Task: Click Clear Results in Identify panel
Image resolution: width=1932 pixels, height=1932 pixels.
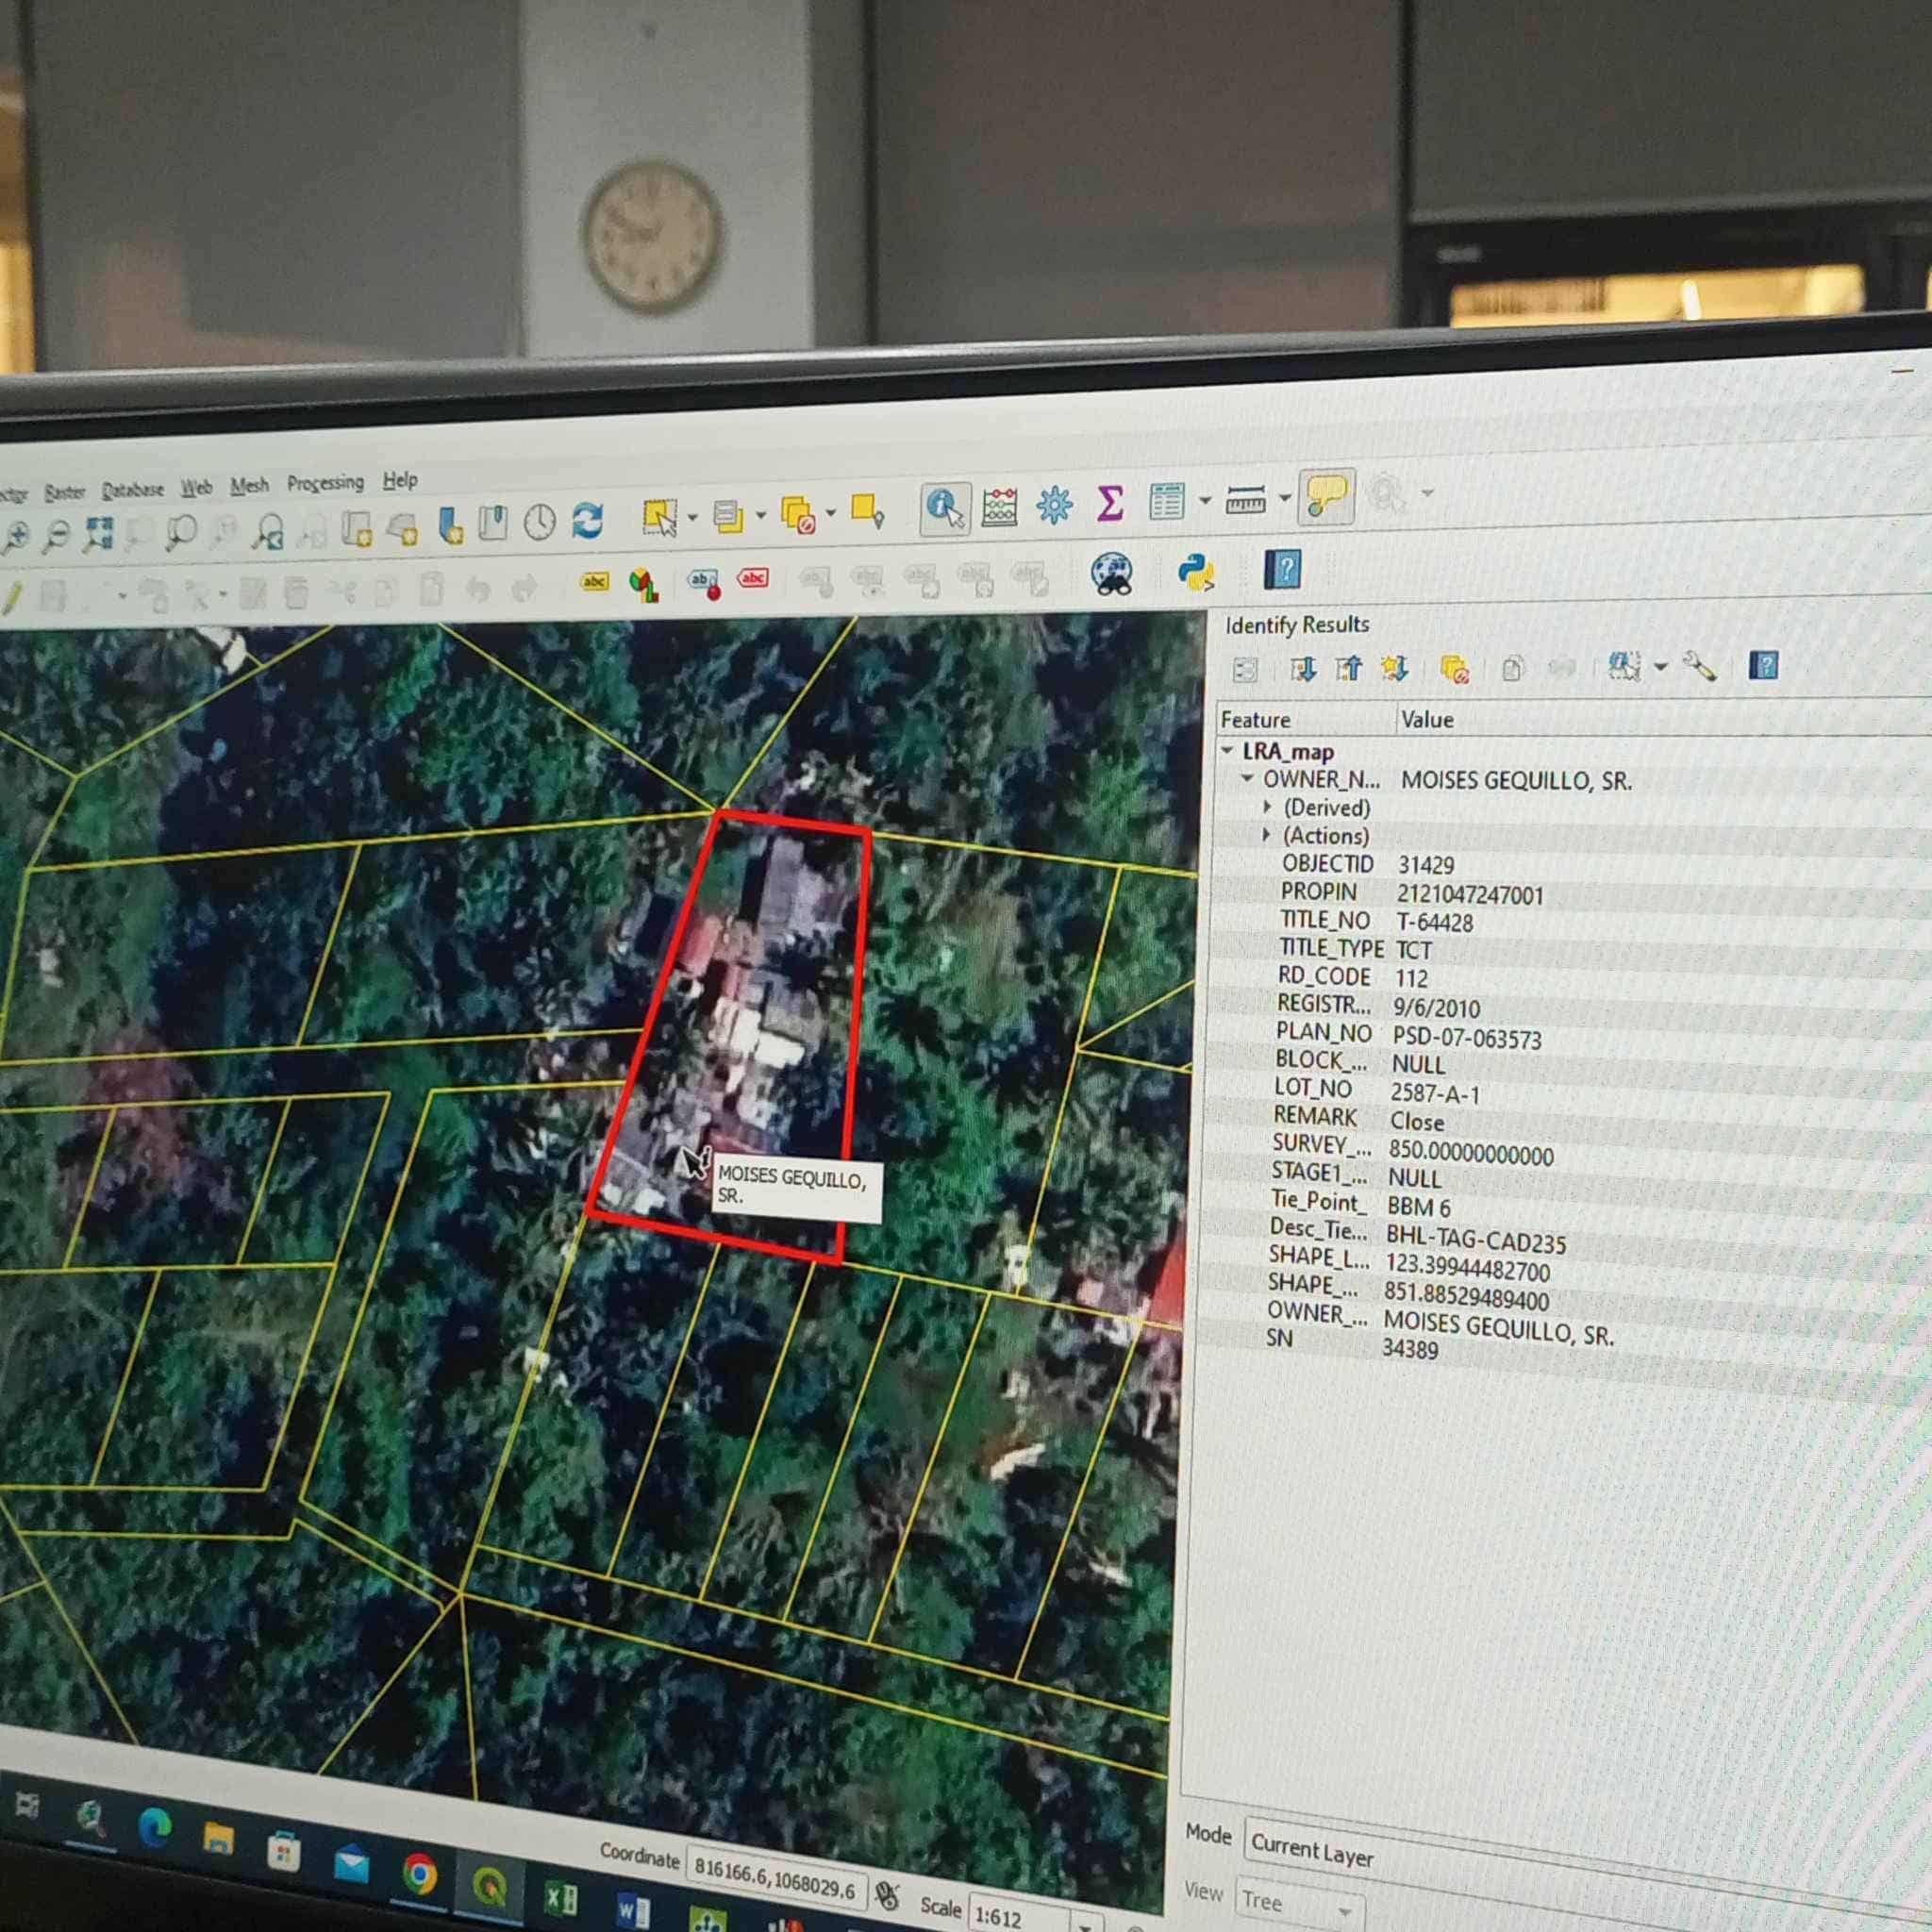Action: 1454,668
